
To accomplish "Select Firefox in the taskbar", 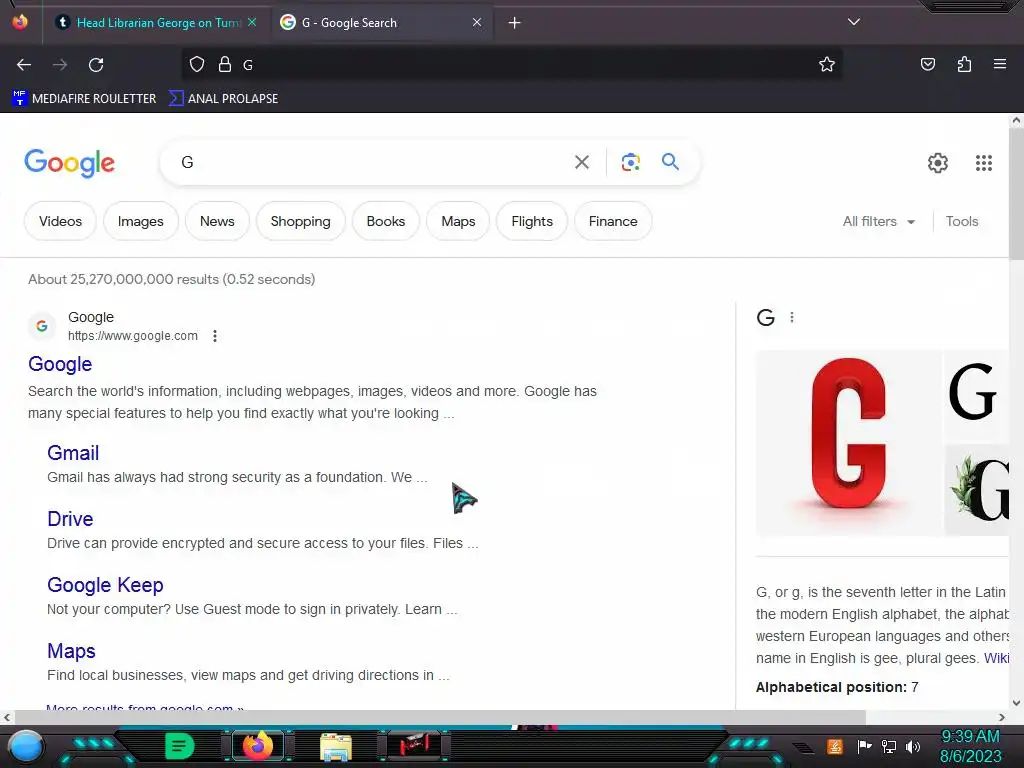I will pyautogui.click(x=257, y=746).
